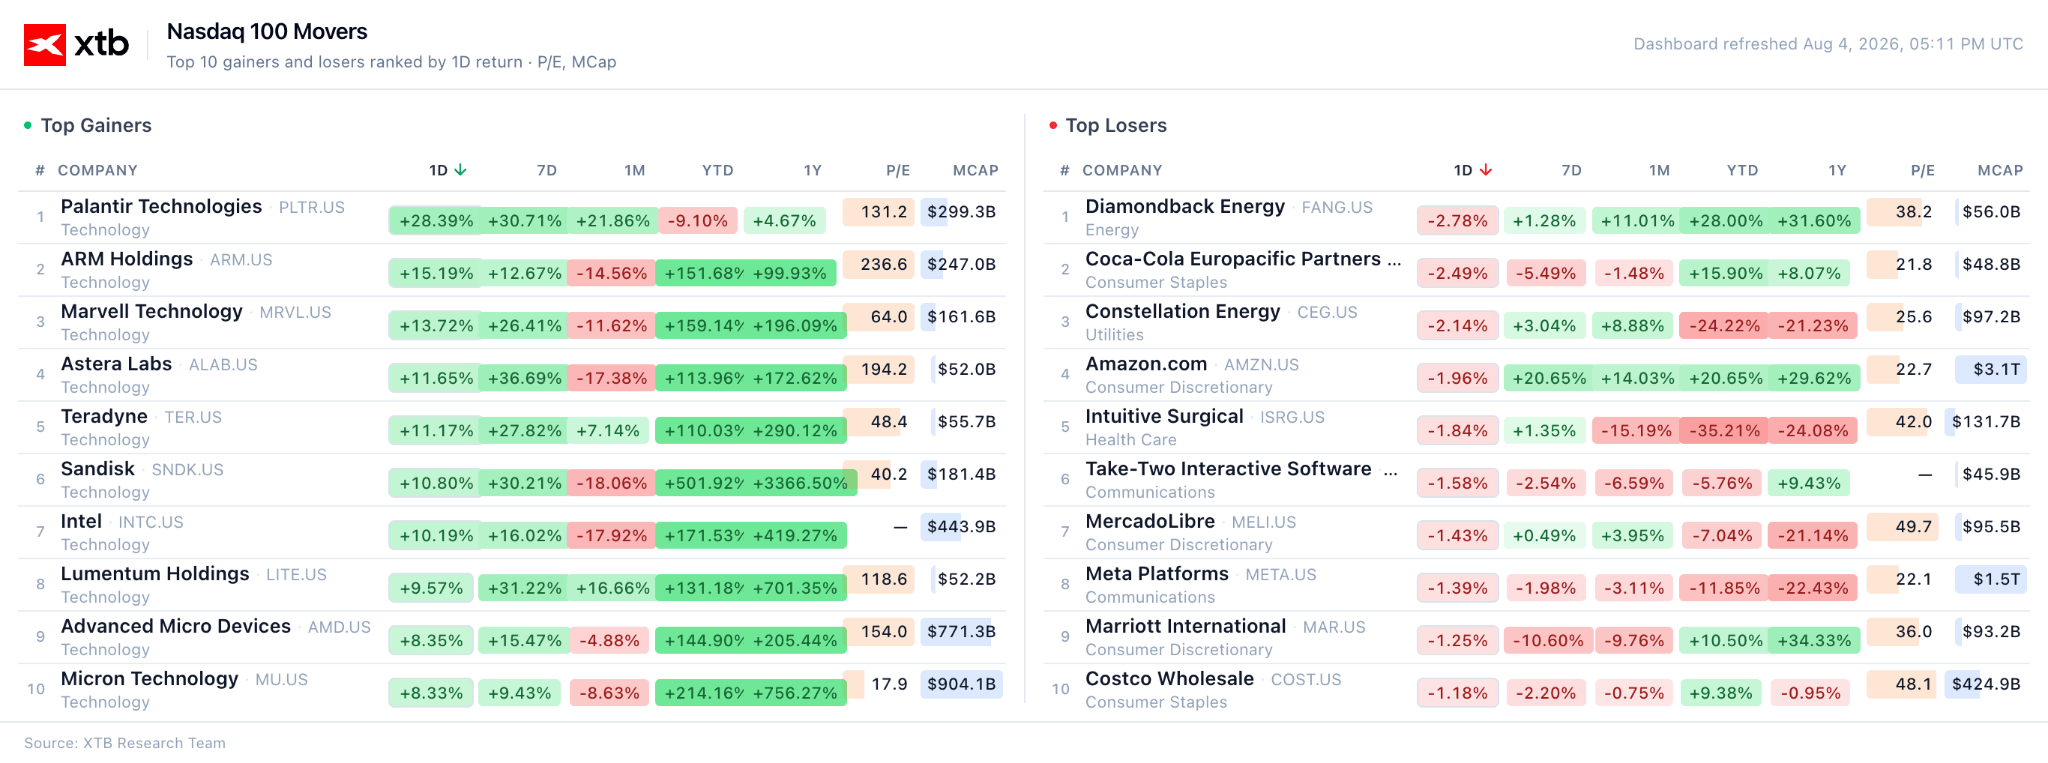The height and width of the screenshot is (763, 2048).
Task: Open Lumentum Holdings company name
Action: [x=155, y=574]
